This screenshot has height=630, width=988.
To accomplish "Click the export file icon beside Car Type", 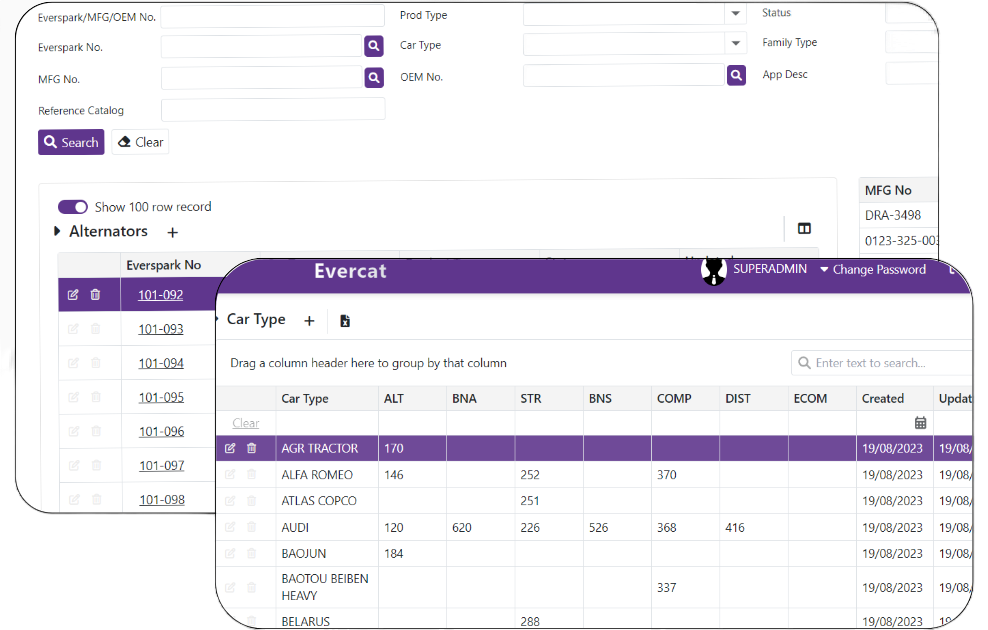I will [x=345, y=321].
